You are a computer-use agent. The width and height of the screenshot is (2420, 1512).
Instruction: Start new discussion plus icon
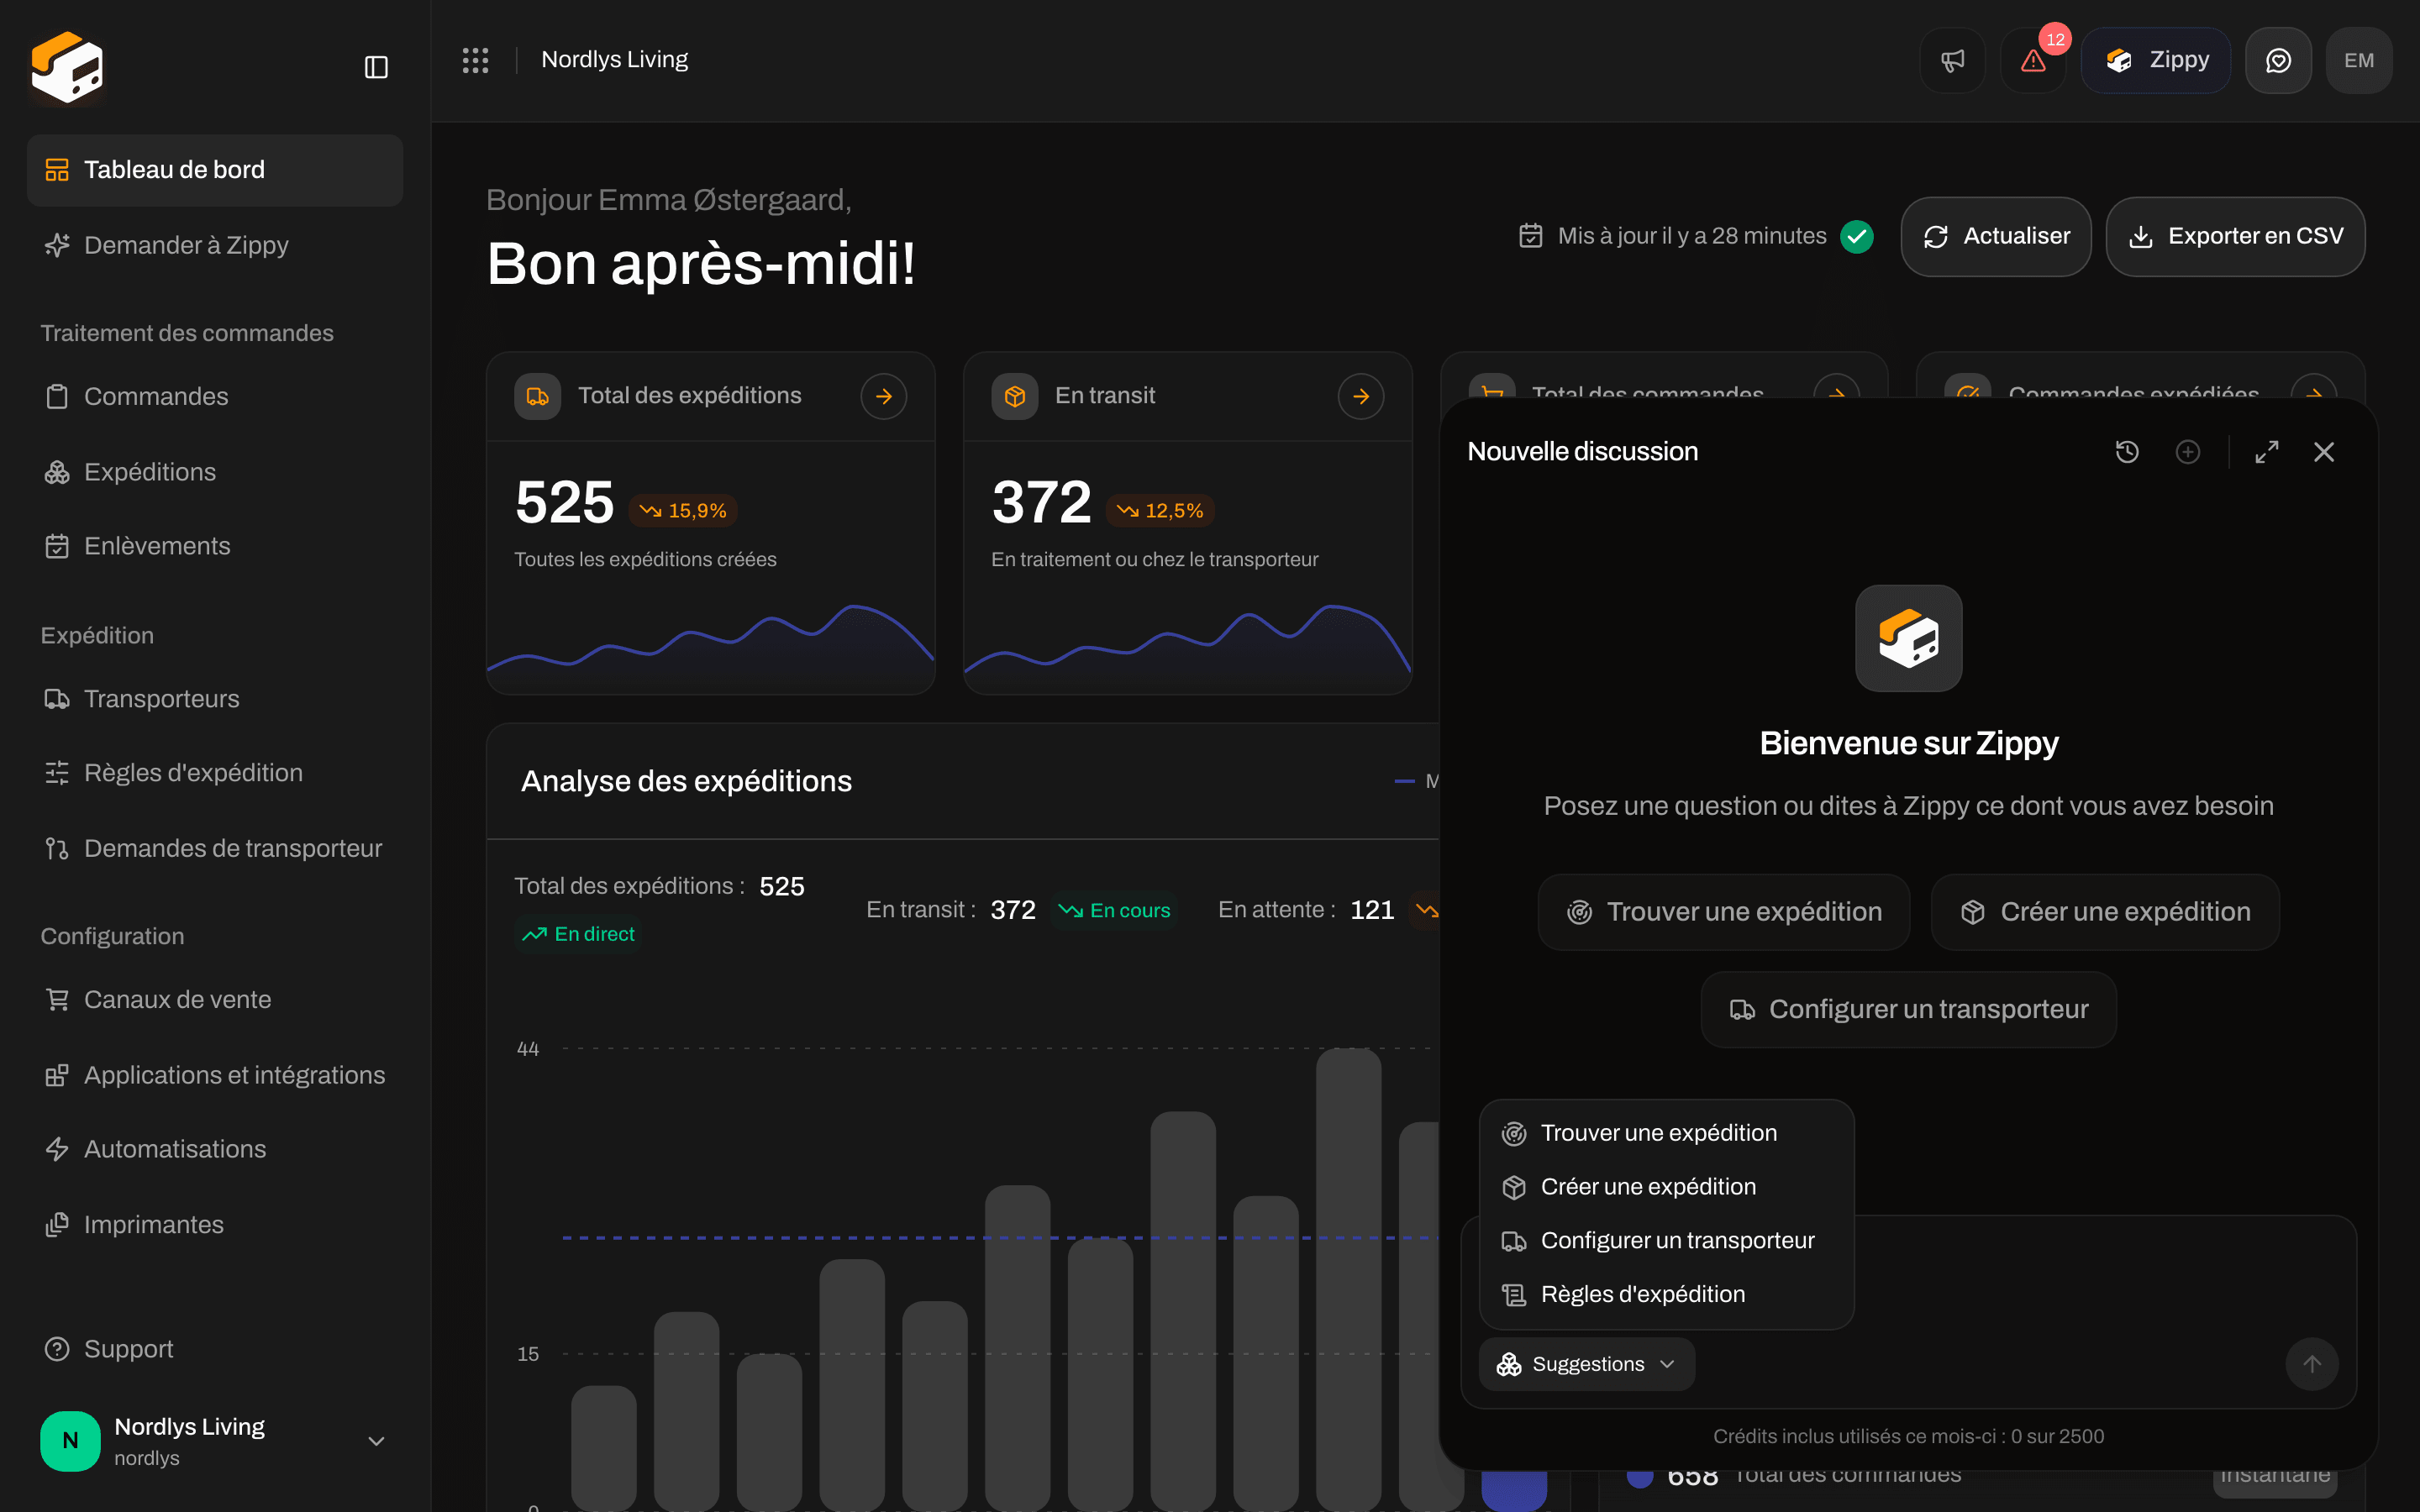[2188, 452]
